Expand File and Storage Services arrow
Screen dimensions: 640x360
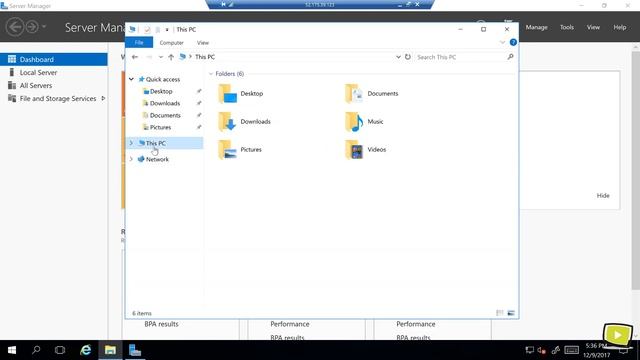pyautogui.click(x=103, y=98)
